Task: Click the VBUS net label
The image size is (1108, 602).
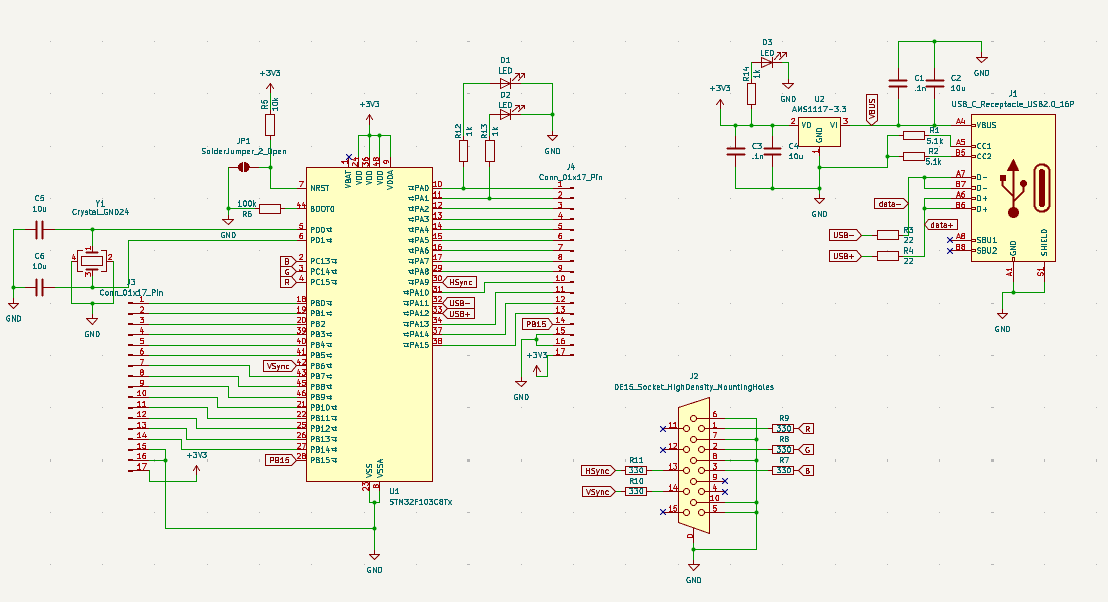Action: [x=871, y=109]
